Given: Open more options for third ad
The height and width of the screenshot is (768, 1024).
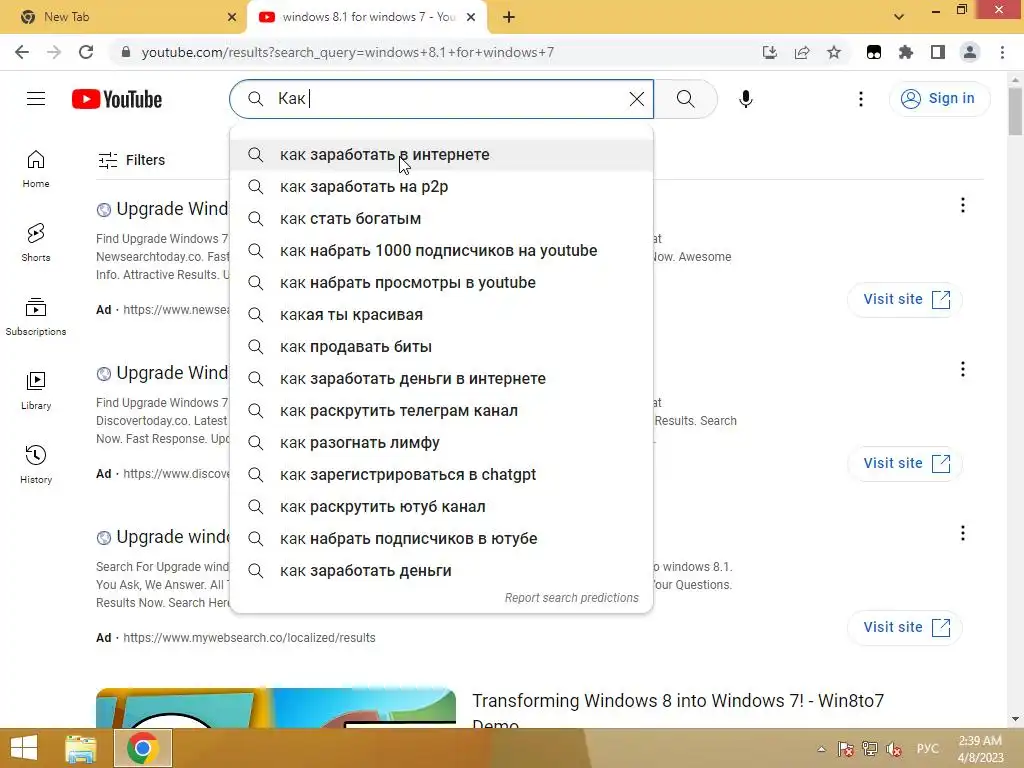Looking at the screenshot, I should point(963,533).
